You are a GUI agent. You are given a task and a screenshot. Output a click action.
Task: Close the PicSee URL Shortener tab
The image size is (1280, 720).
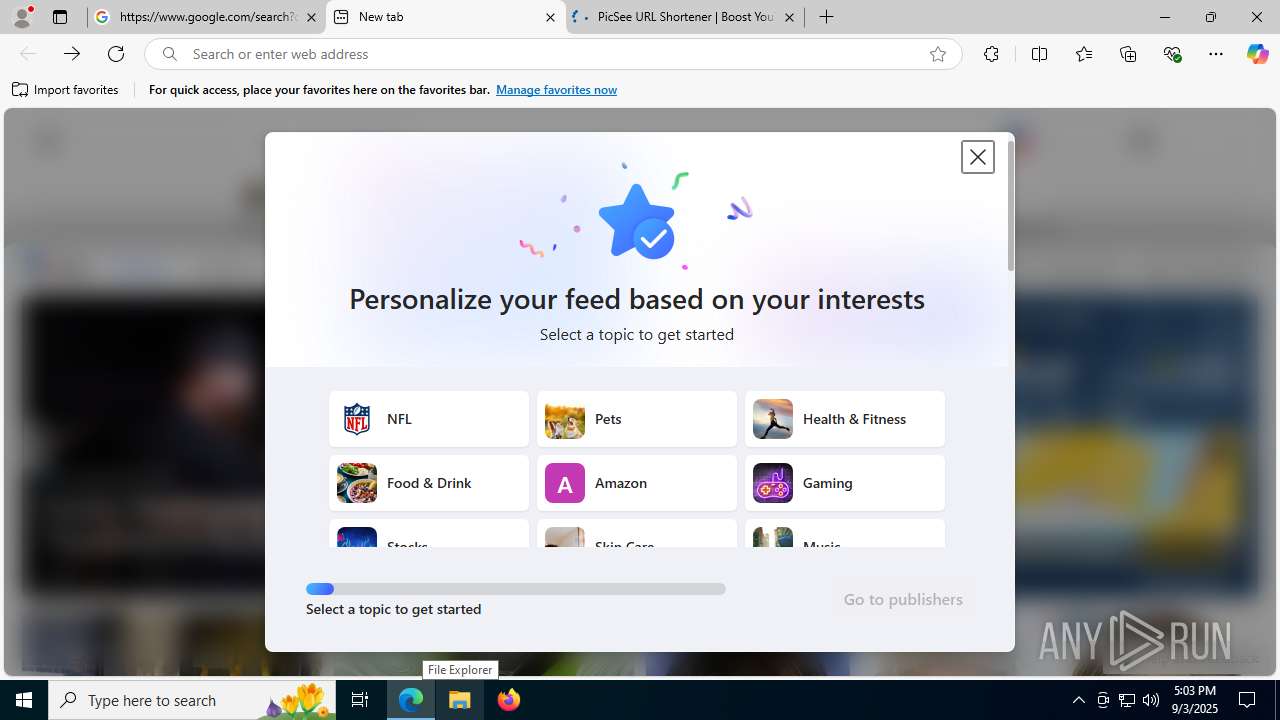(x=789, y=17)
